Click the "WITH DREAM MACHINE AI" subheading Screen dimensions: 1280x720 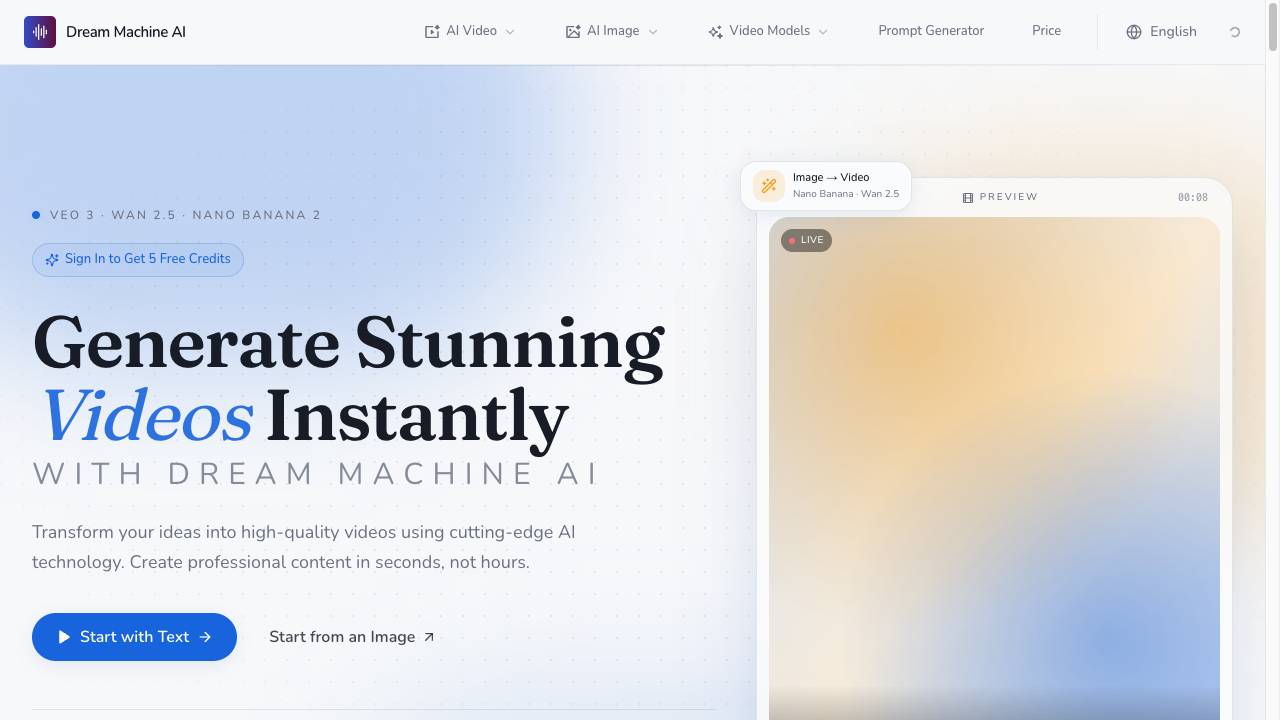tap(315, 474)
